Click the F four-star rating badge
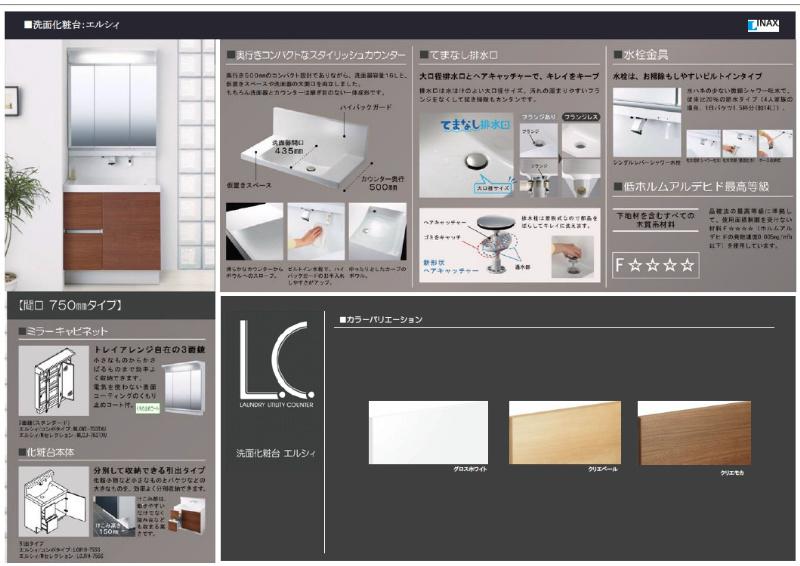 point(654,266)
